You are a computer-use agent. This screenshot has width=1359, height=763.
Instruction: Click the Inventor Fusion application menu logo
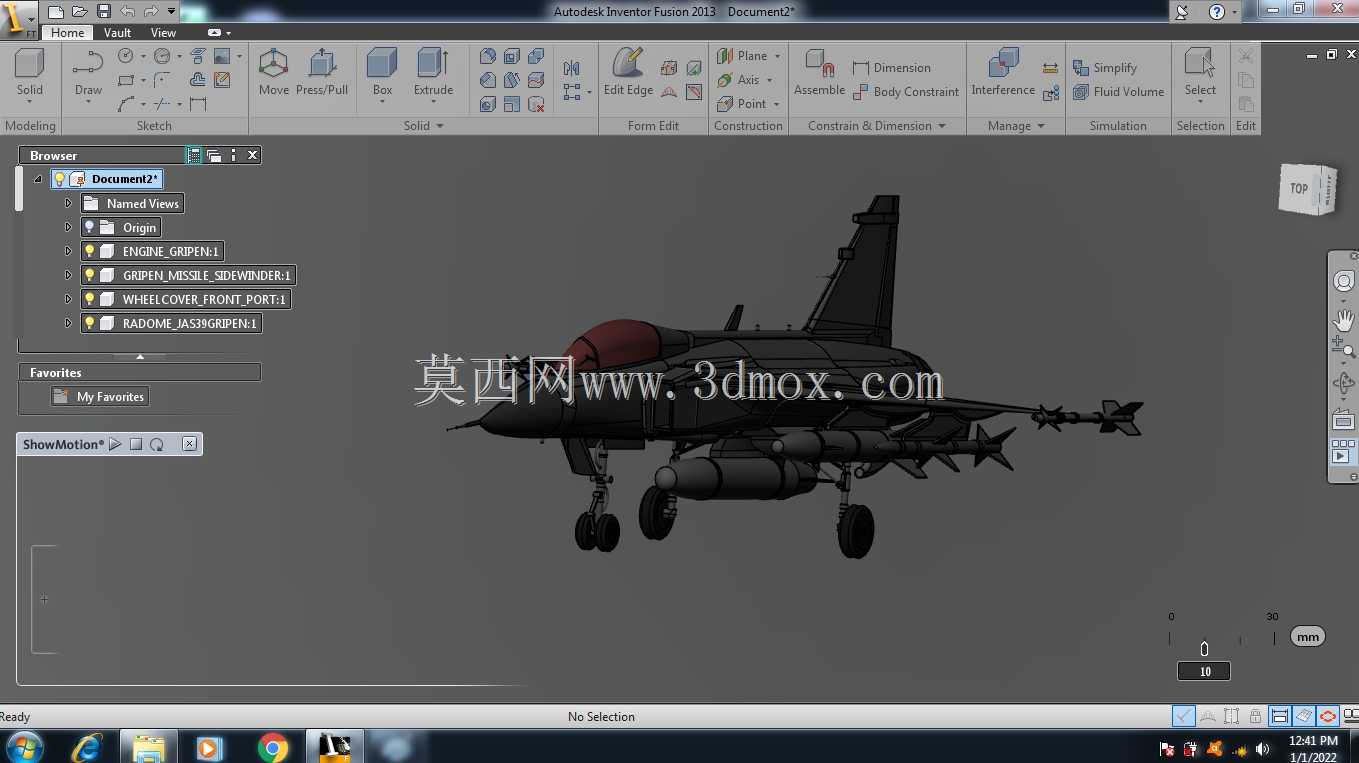tap(18, 20)
